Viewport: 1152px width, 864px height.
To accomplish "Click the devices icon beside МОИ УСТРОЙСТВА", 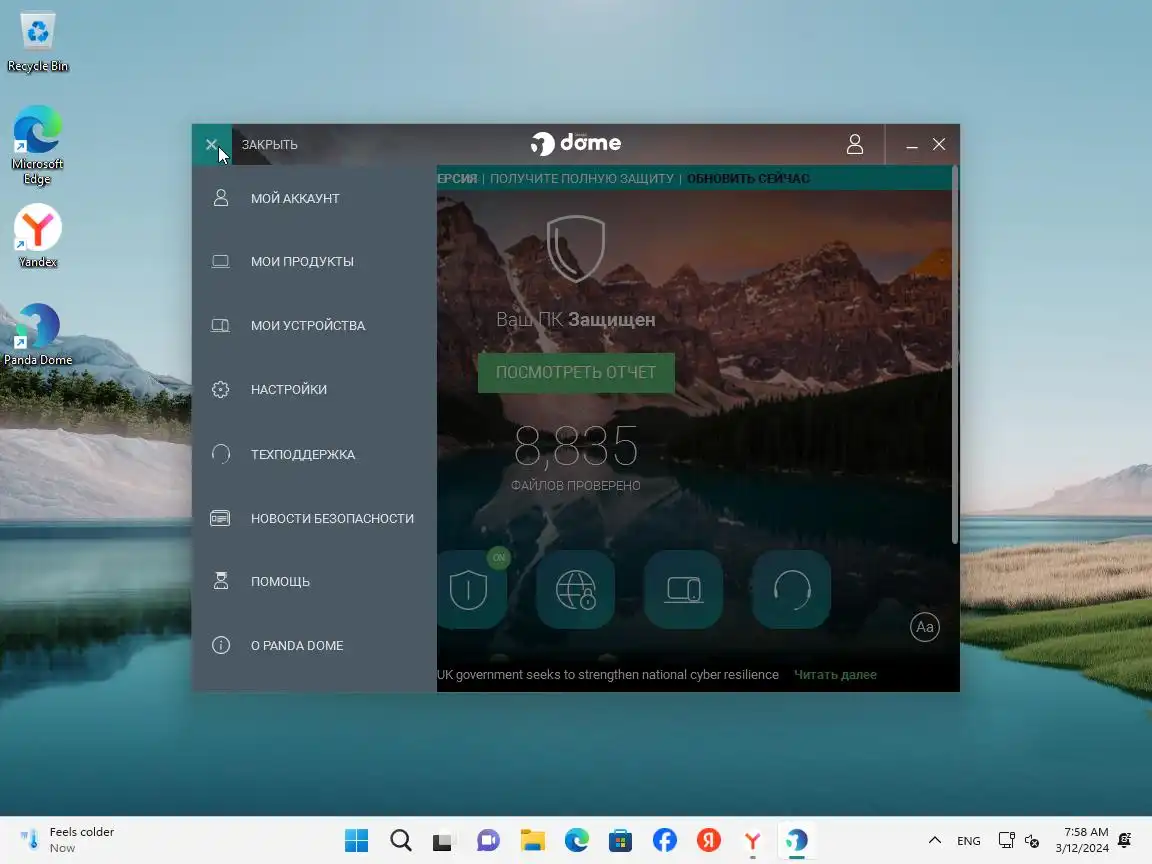I will coord(220,325).
